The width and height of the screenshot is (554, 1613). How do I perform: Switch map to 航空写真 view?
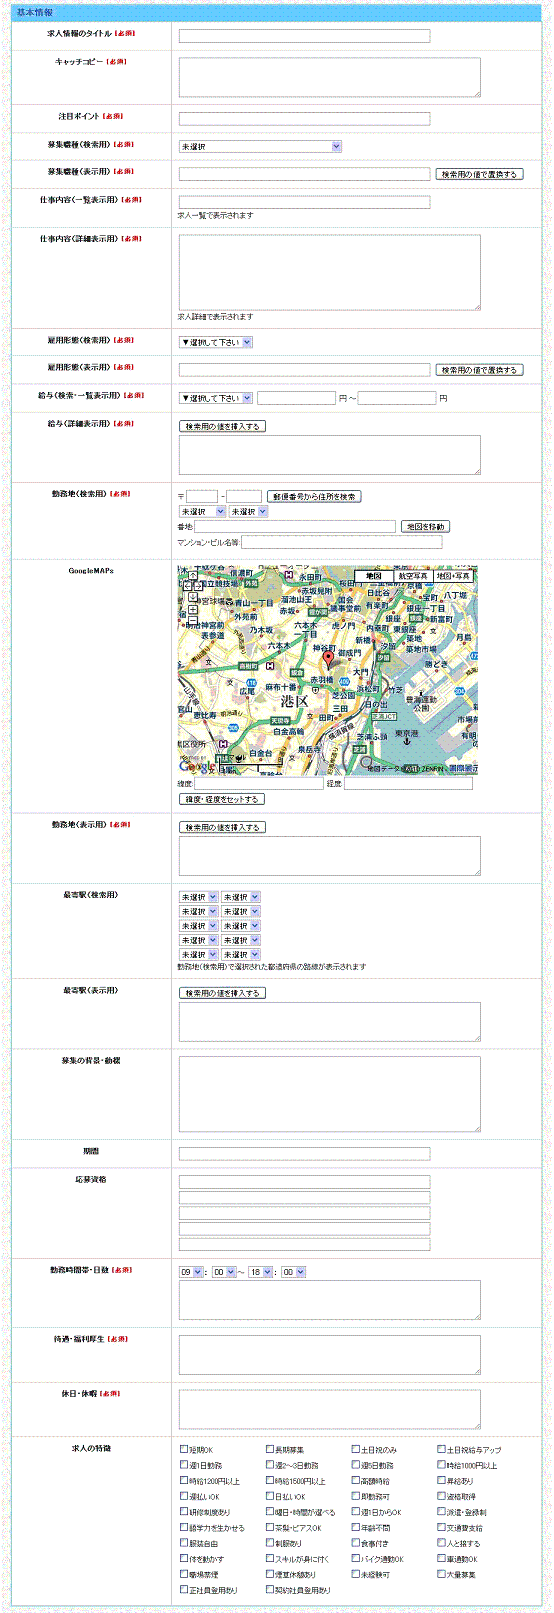(413, 576)
